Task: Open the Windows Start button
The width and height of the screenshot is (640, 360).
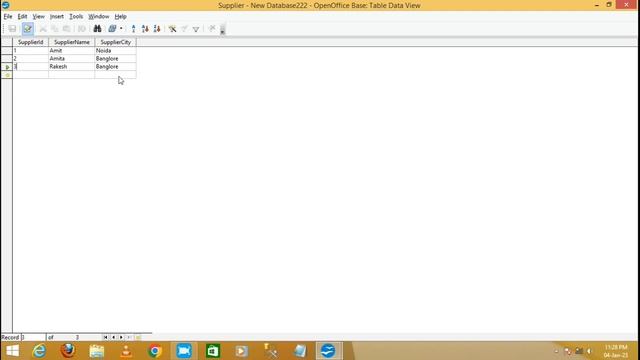Action: point(12,351)
